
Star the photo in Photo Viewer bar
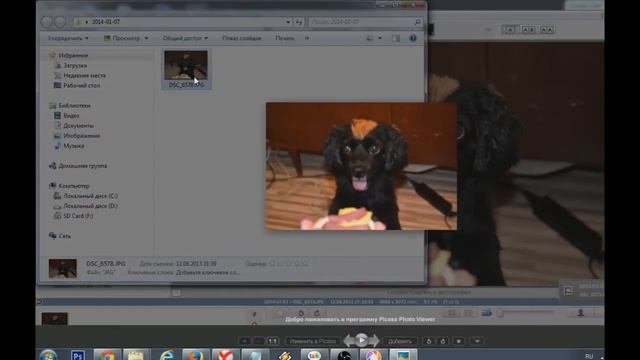click(459, 341)
